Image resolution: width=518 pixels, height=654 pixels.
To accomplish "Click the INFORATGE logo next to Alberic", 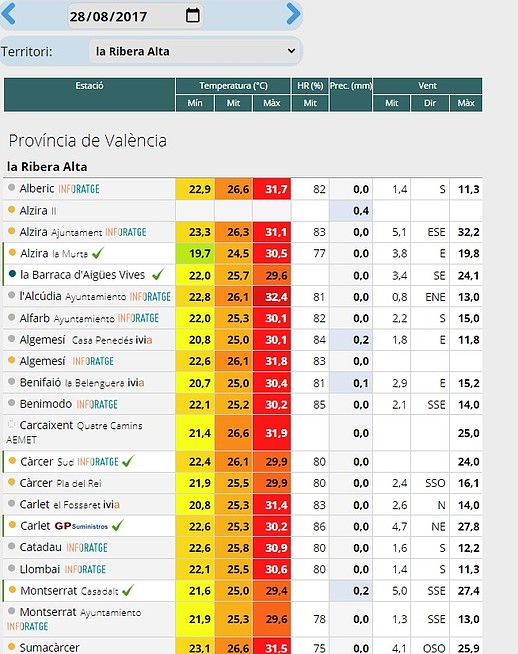I will (79, 189).
